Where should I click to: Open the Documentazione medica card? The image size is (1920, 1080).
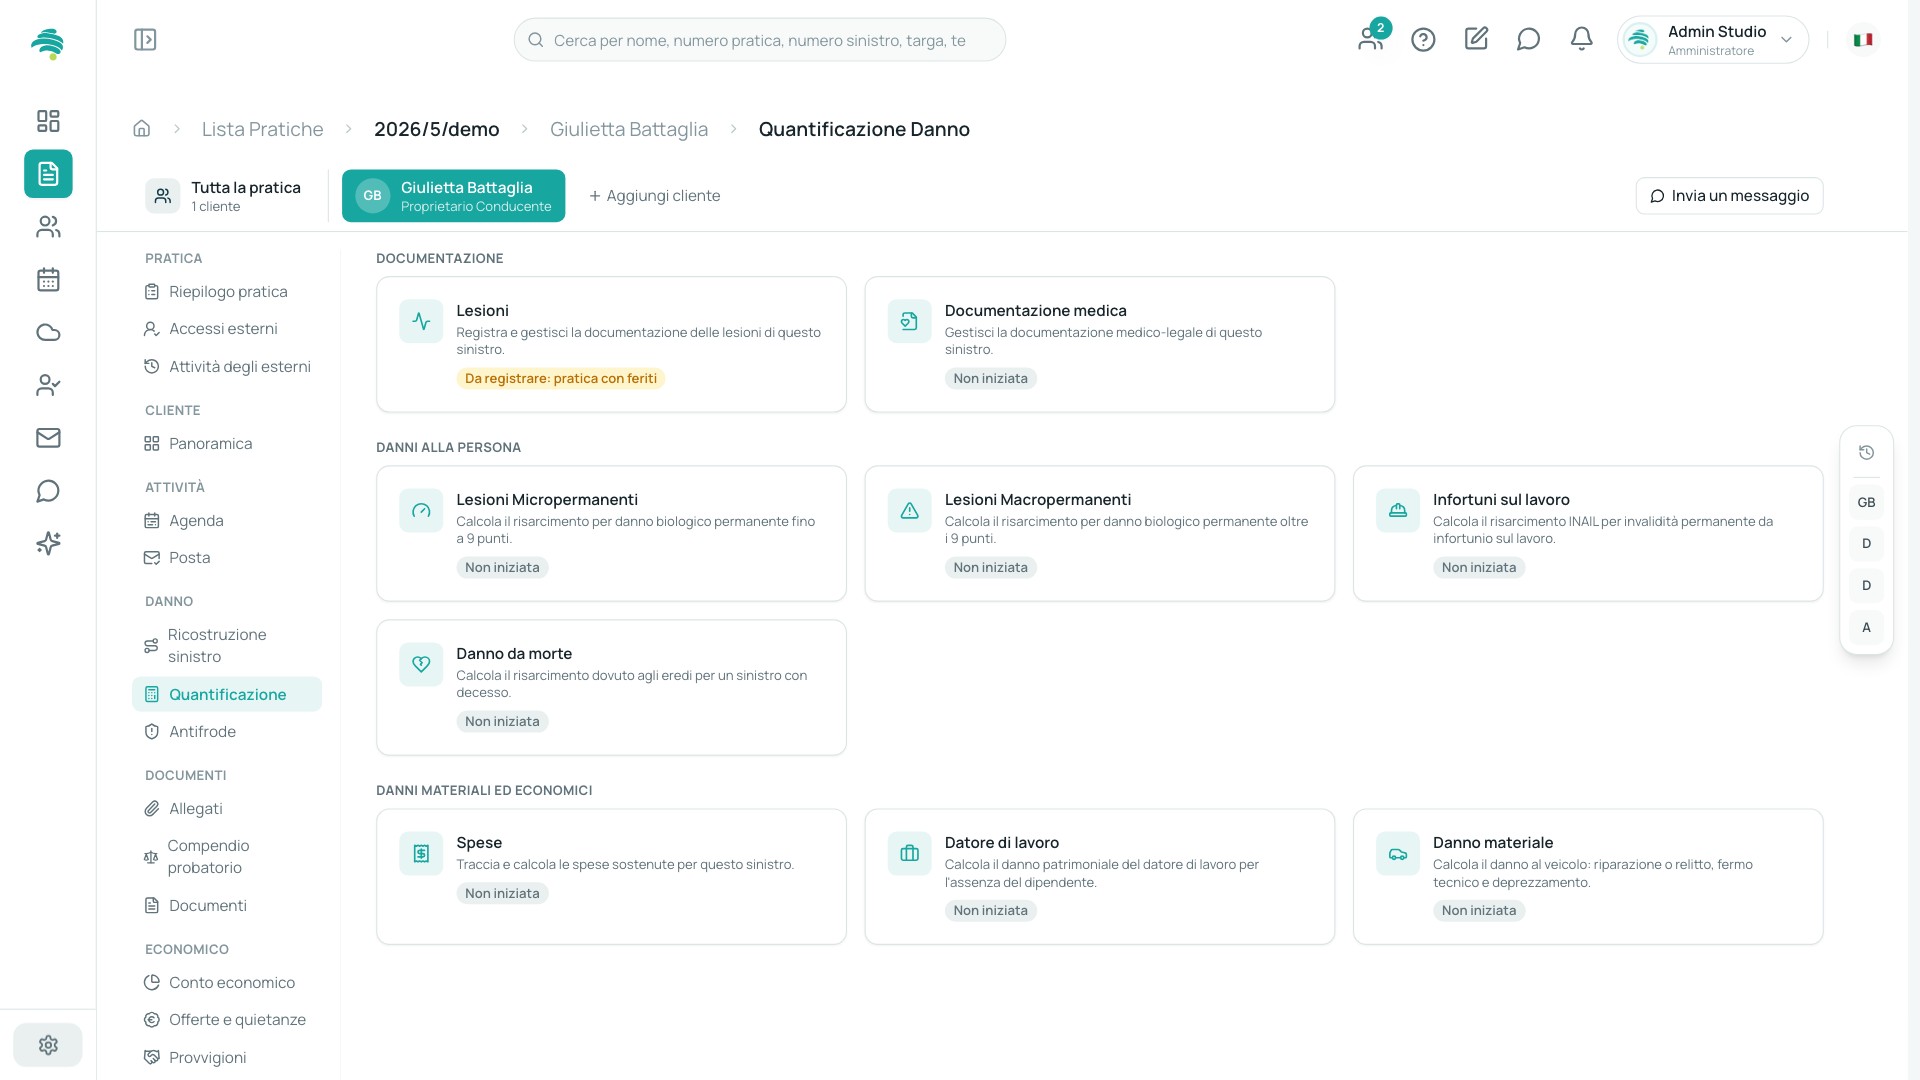[x=1099, y=345]
